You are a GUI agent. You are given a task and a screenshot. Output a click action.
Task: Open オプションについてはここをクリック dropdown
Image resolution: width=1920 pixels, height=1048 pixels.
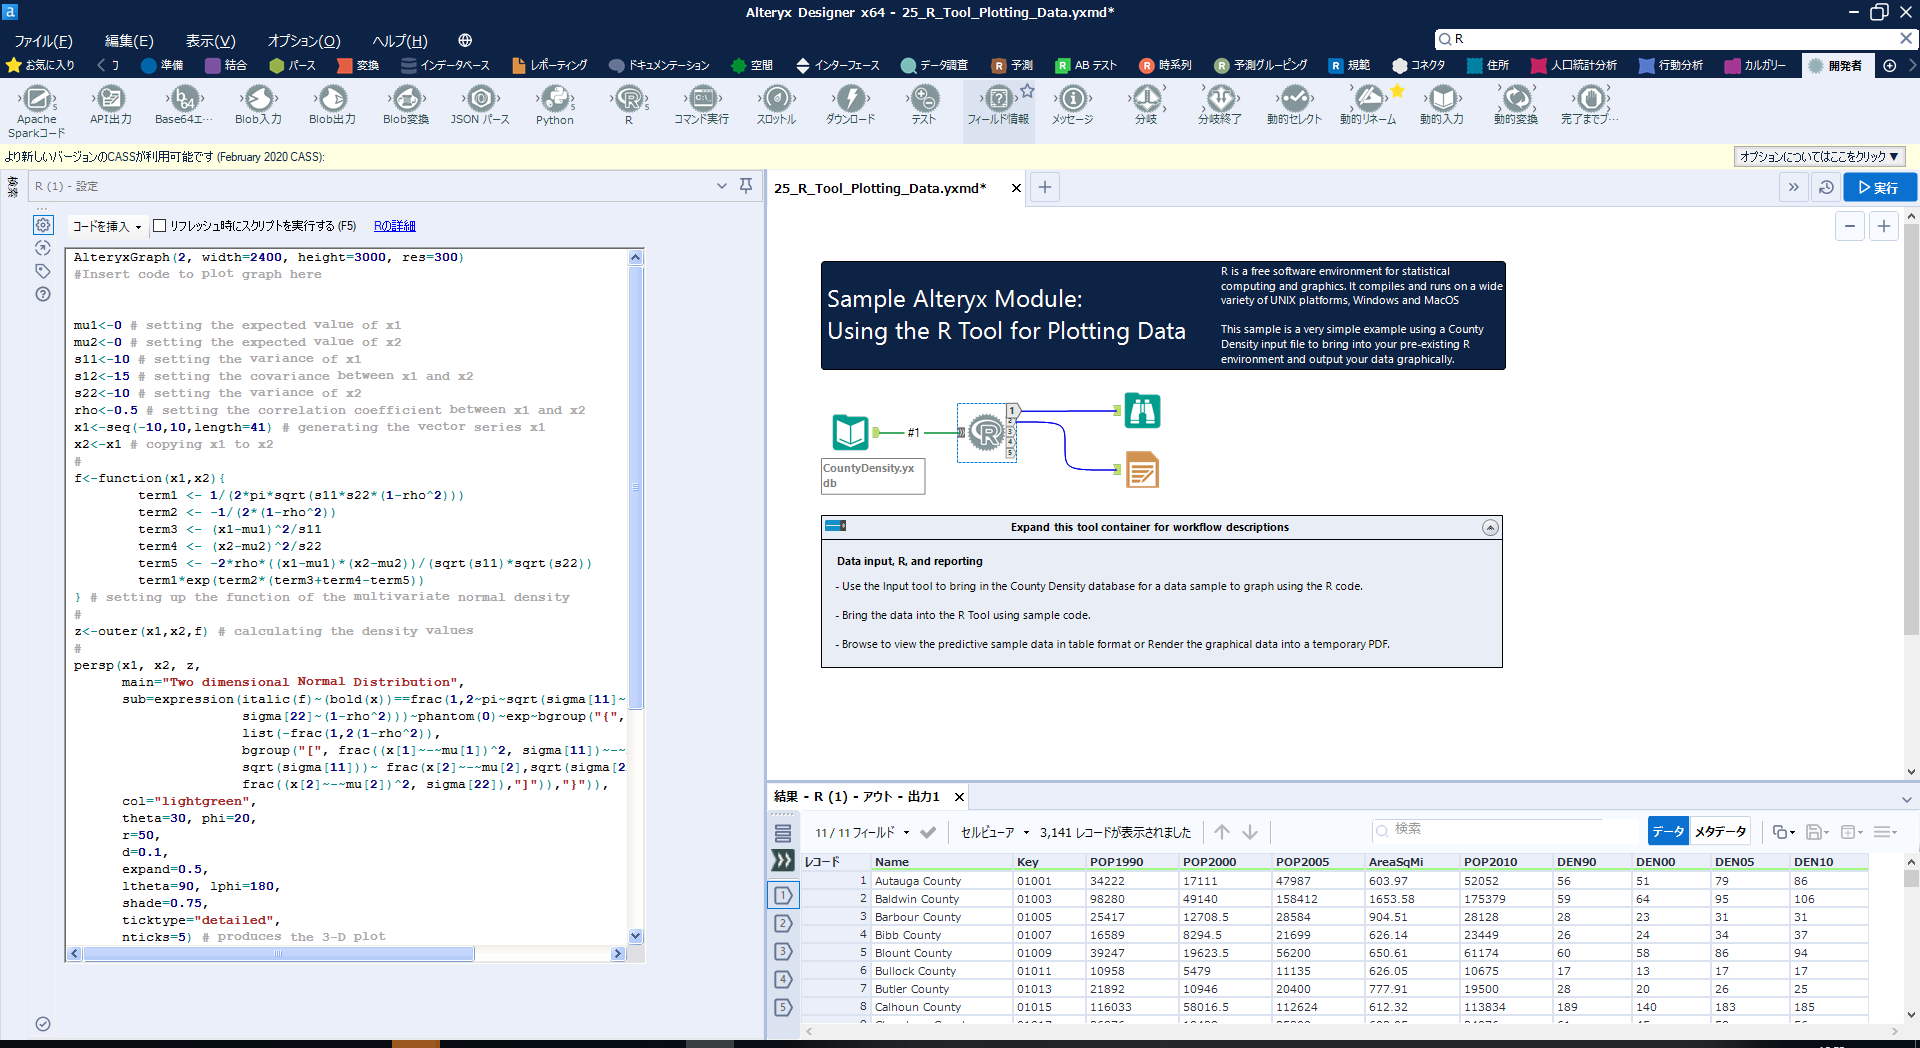tap(1819, 156)
